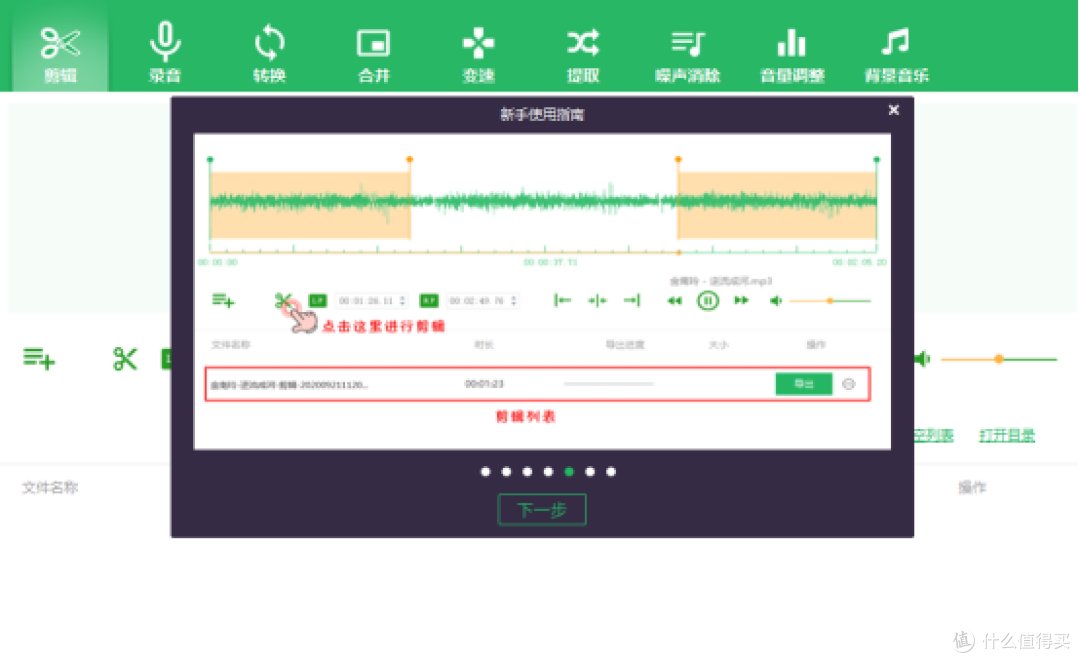Jump to the third guide page dot

(x=527, y=472)
